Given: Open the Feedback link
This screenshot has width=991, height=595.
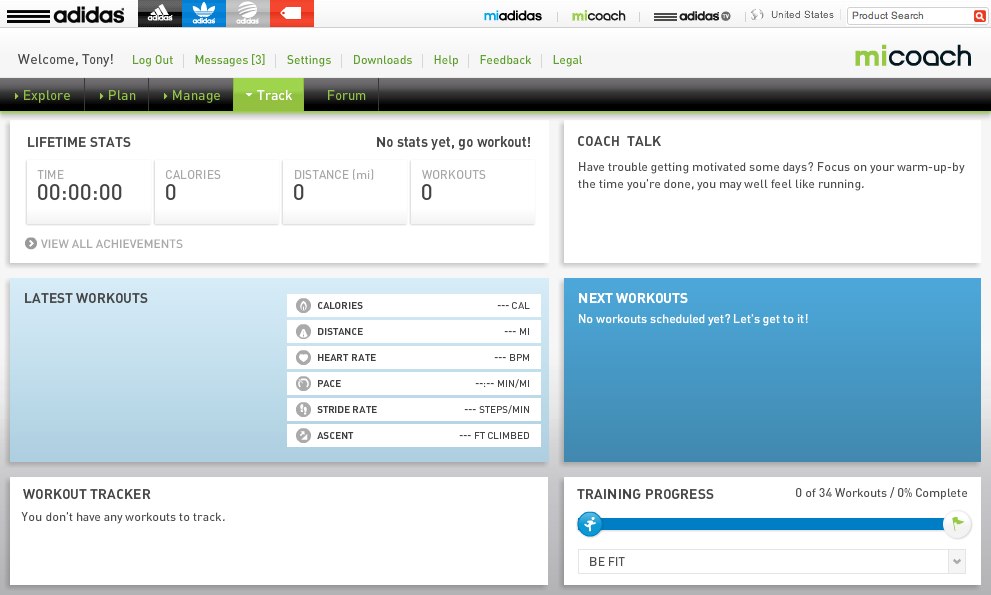Looking at the screenshot, I should (x=505, y=60).
